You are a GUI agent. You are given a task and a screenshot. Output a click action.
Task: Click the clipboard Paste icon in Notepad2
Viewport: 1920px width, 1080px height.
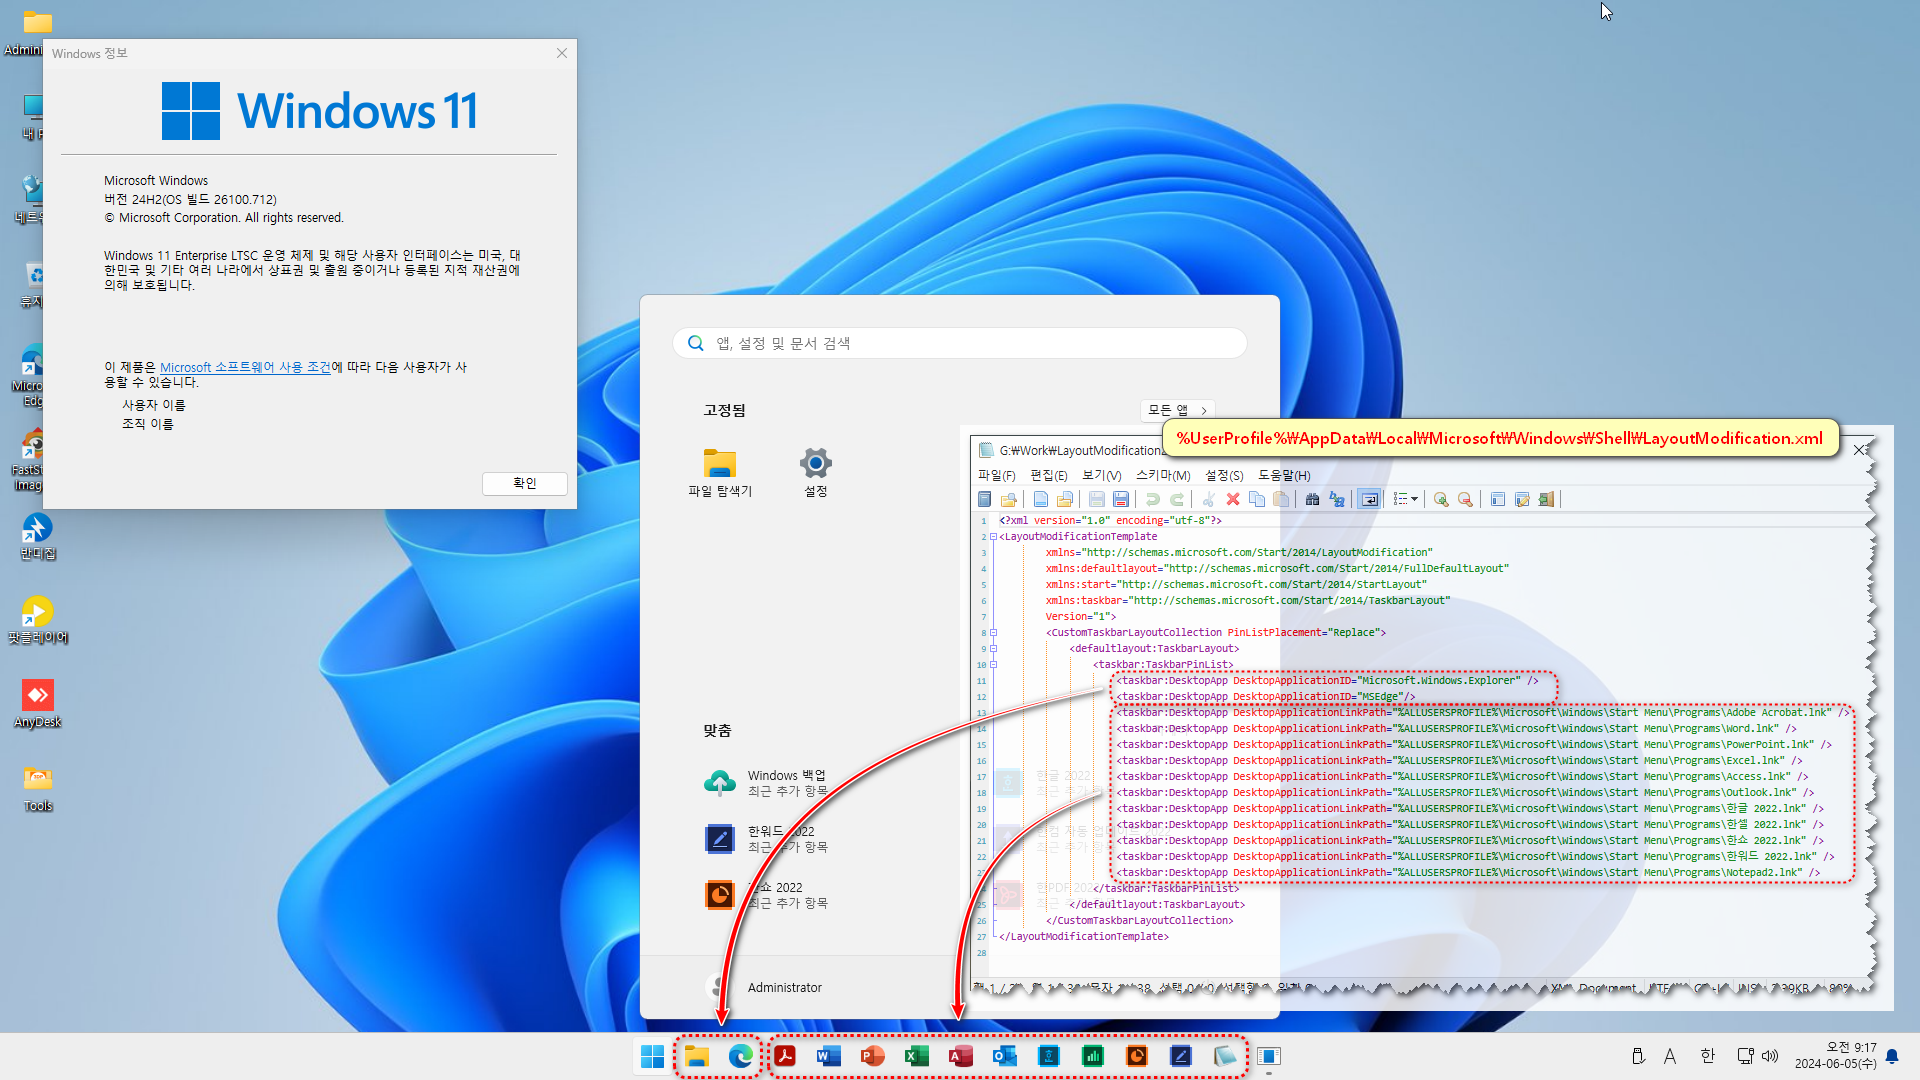1281,499
